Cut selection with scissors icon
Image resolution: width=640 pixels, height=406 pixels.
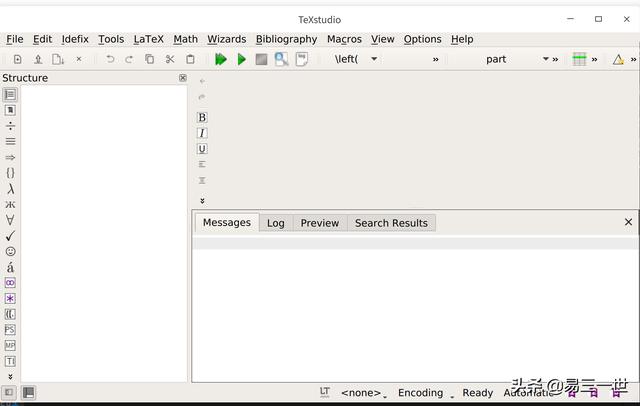(170, 60)
